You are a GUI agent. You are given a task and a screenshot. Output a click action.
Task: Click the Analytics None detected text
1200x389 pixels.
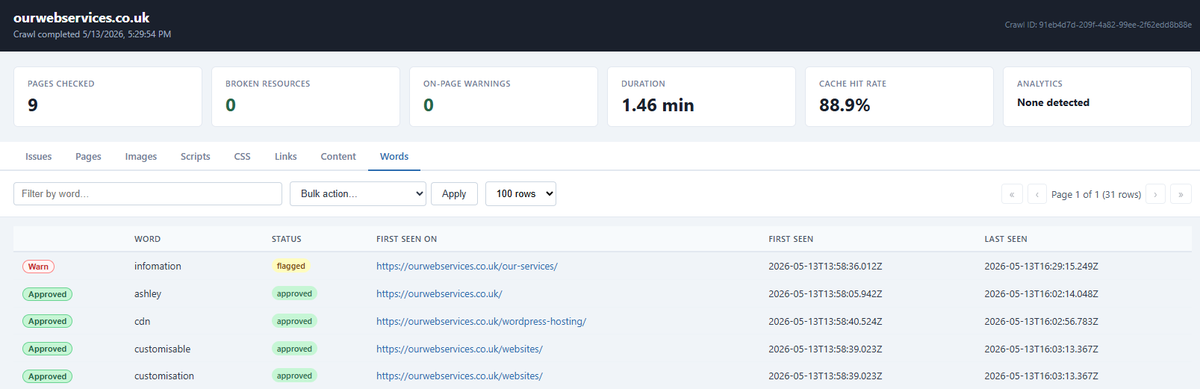coord(1053,102)
